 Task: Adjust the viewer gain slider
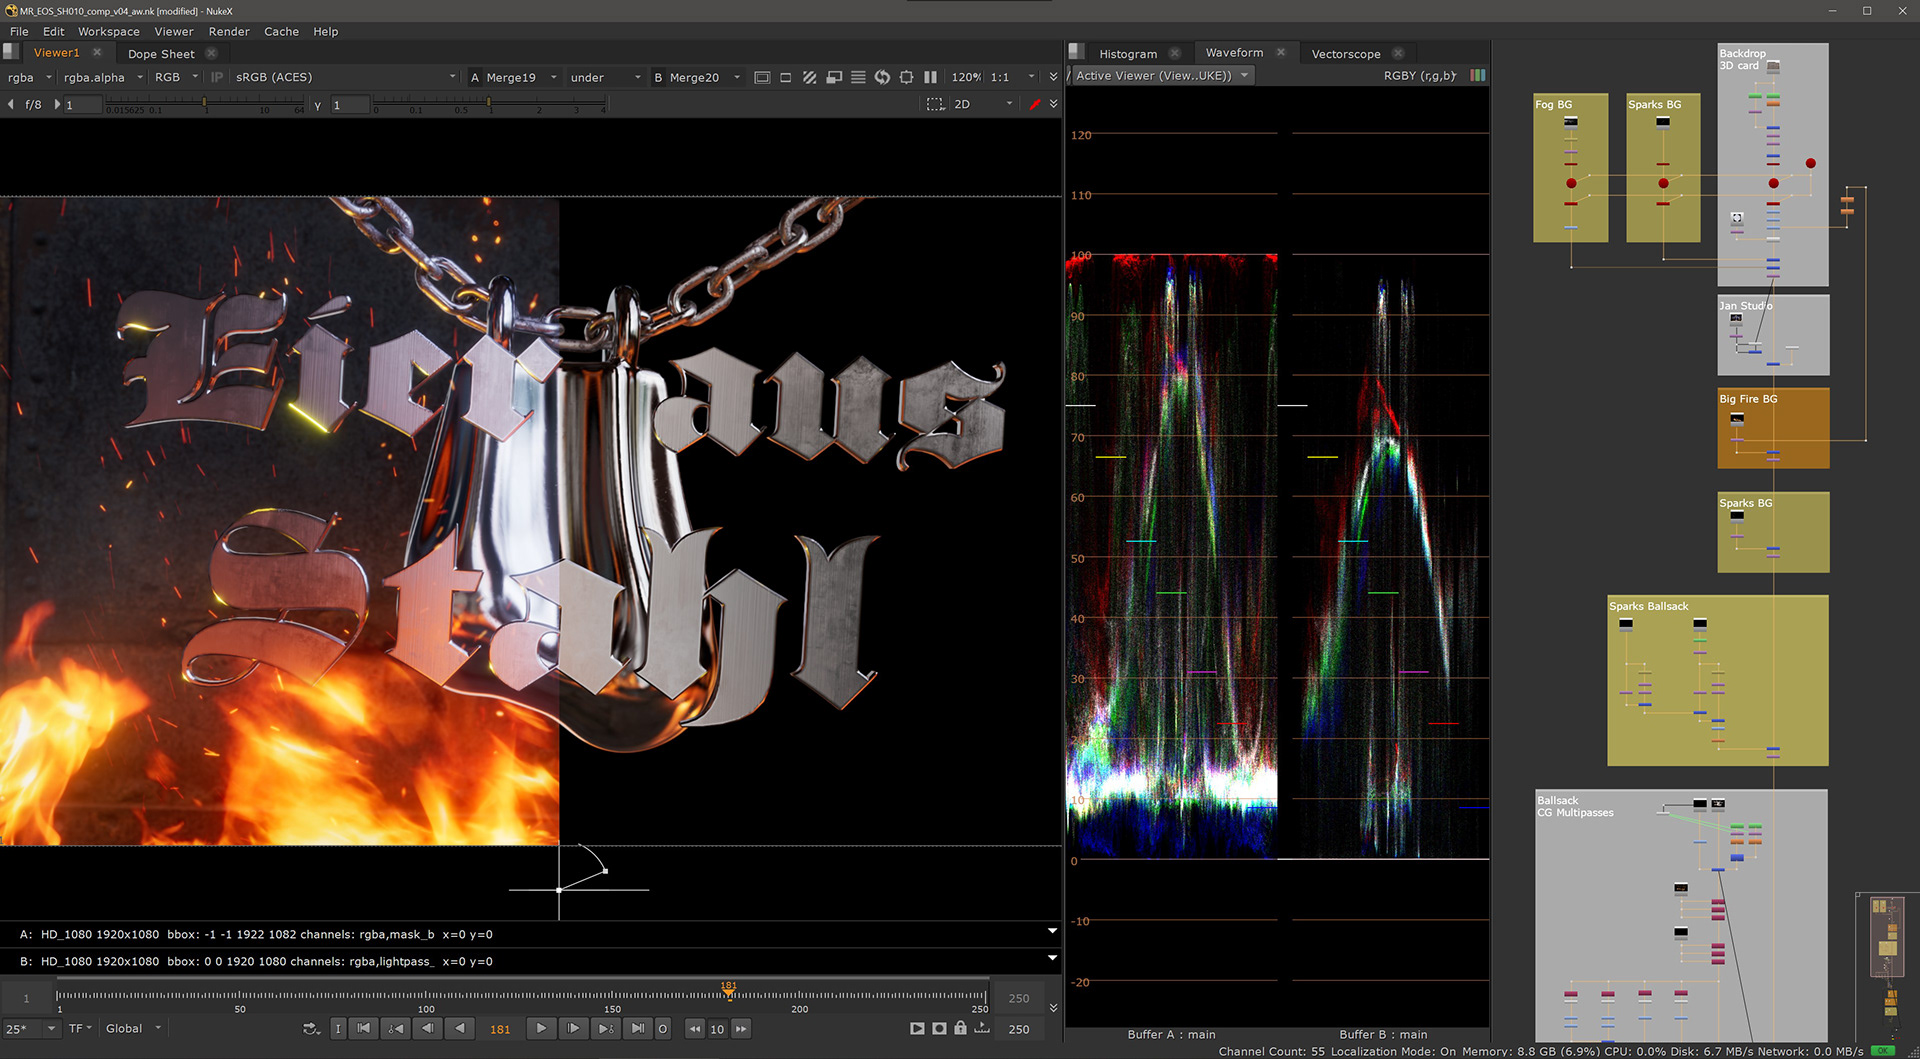tap(204, 104)
